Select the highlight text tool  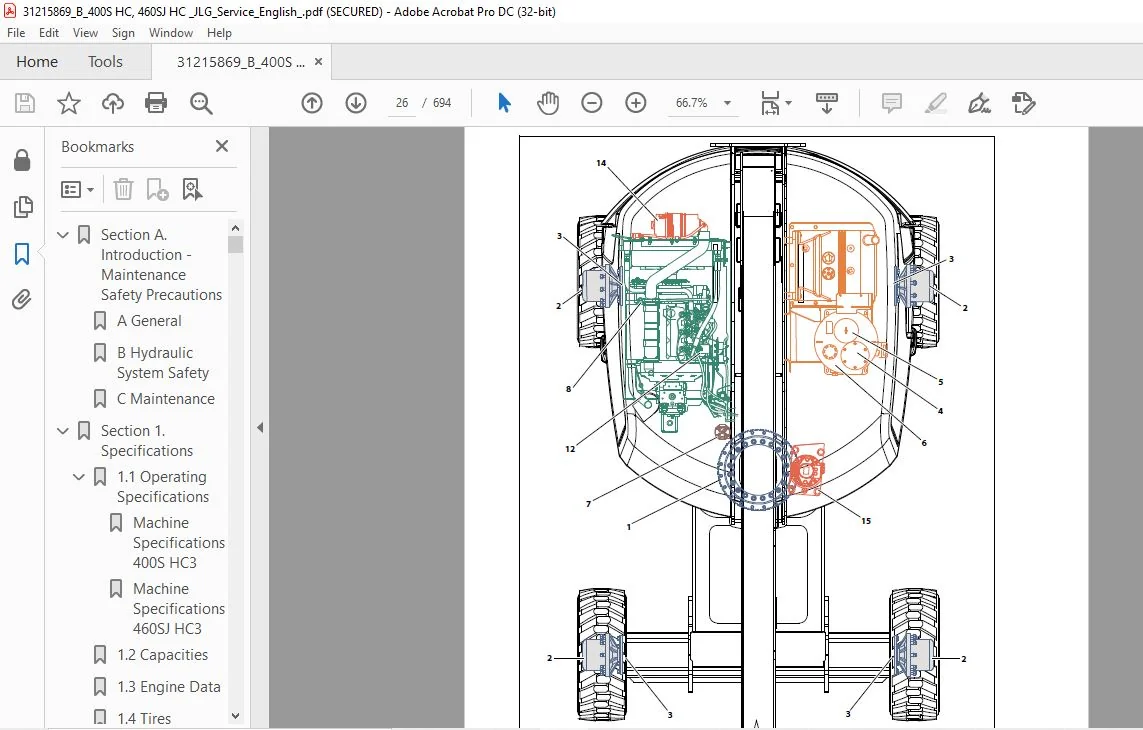click(935, 103)
